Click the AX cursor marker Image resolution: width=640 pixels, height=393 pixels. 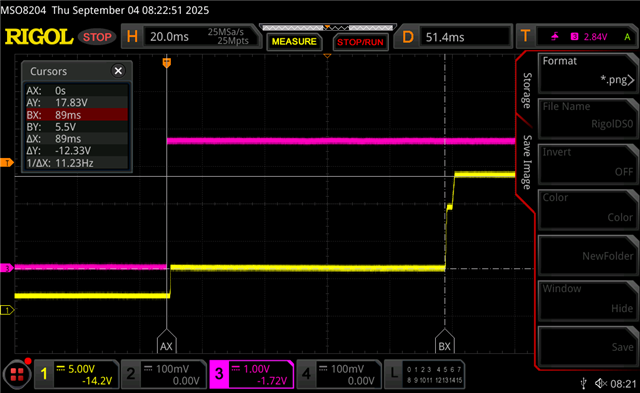point(166,342)
